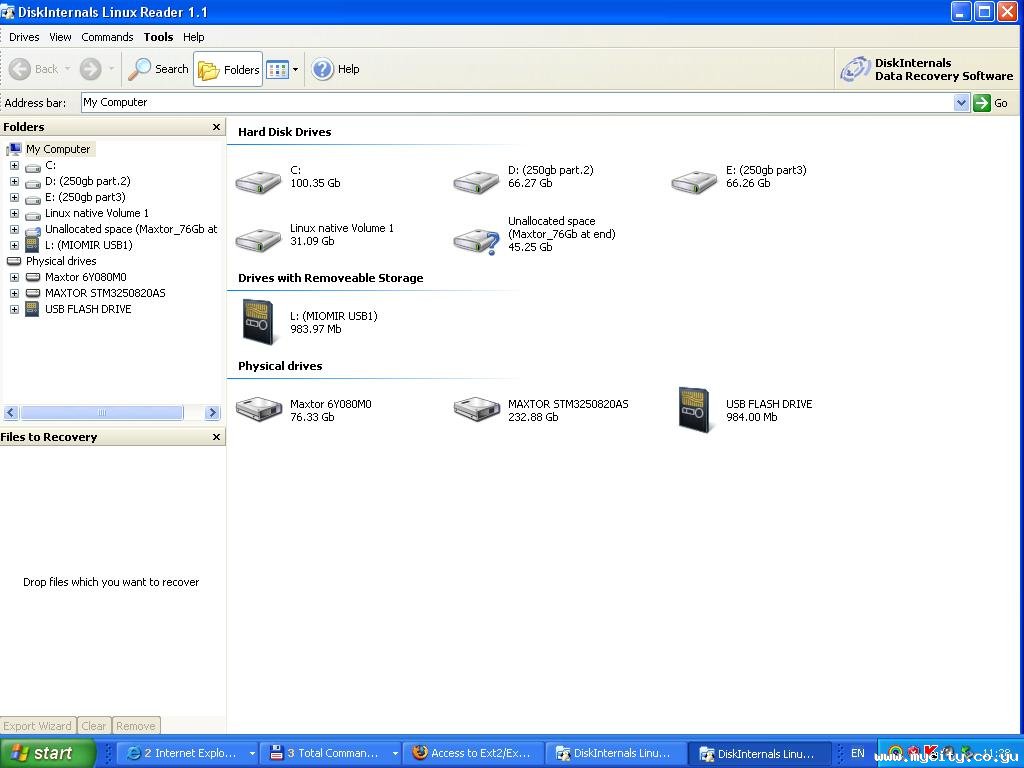Image resolution: width=1024 pixels, height=768 pixels.
Task: Select Physical drives in folder tree
Action: click(x=61, y=261)
